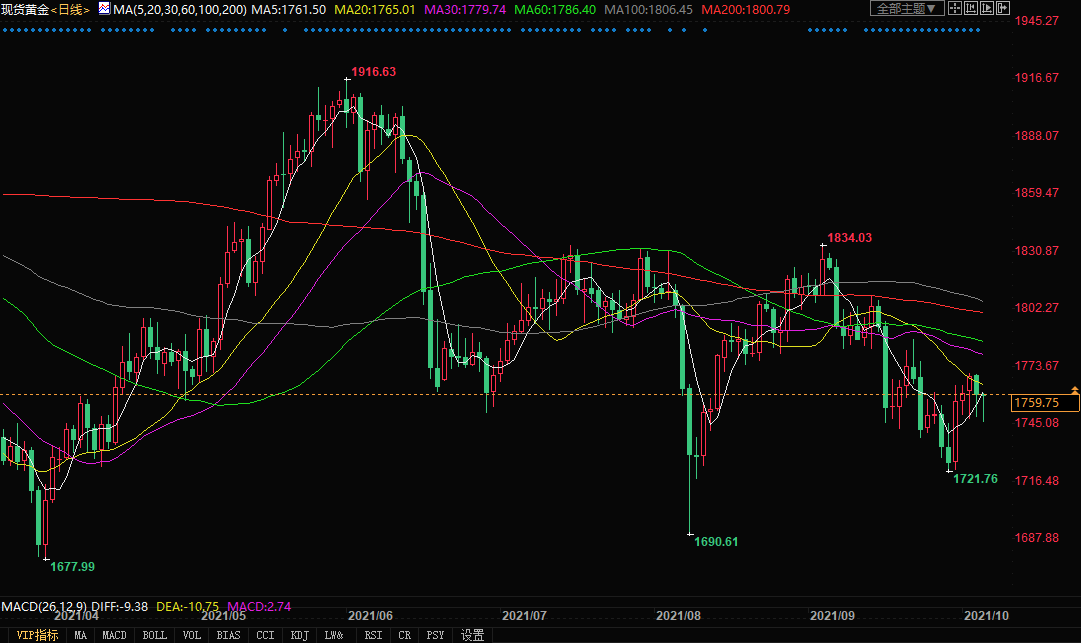Click the current price 1759.75 label

pyautogui.click(x=1043, y=403)
